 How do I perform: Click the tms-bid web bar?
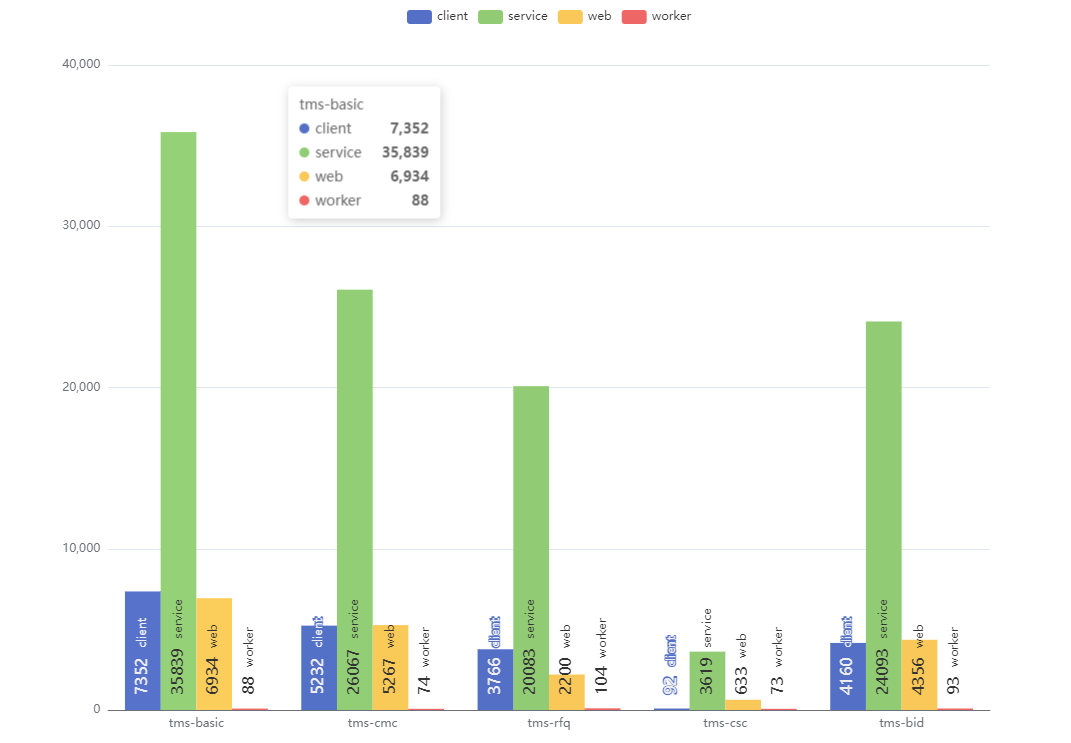coord(919,675)
